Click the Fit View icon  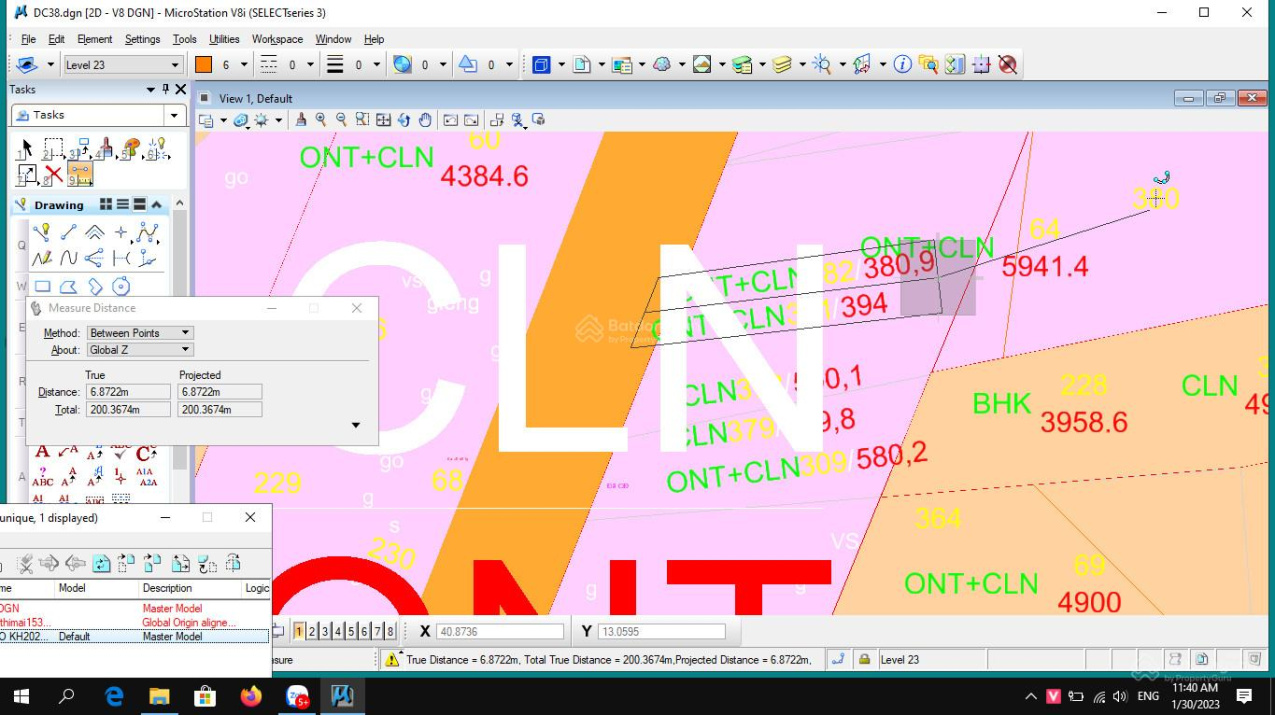point(383,120)
